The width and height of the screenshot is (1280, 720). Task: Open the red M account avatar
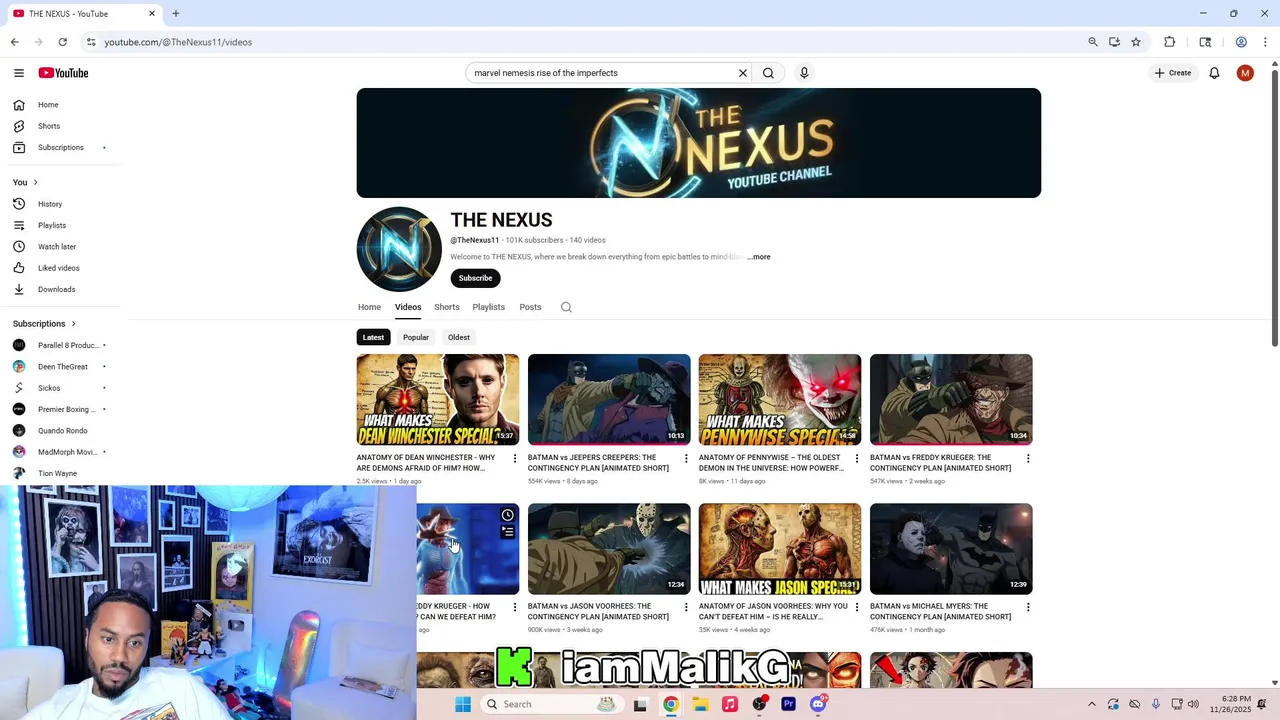point(1245,73)
